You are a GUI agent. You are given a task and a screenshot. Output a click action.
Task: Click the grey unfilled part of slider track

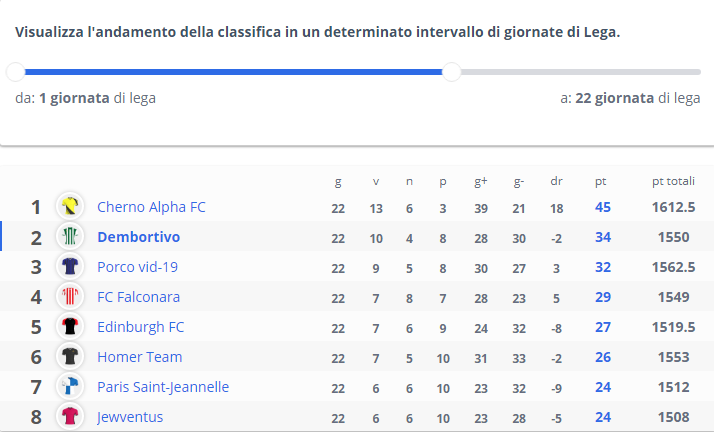(x=581, y=72)
